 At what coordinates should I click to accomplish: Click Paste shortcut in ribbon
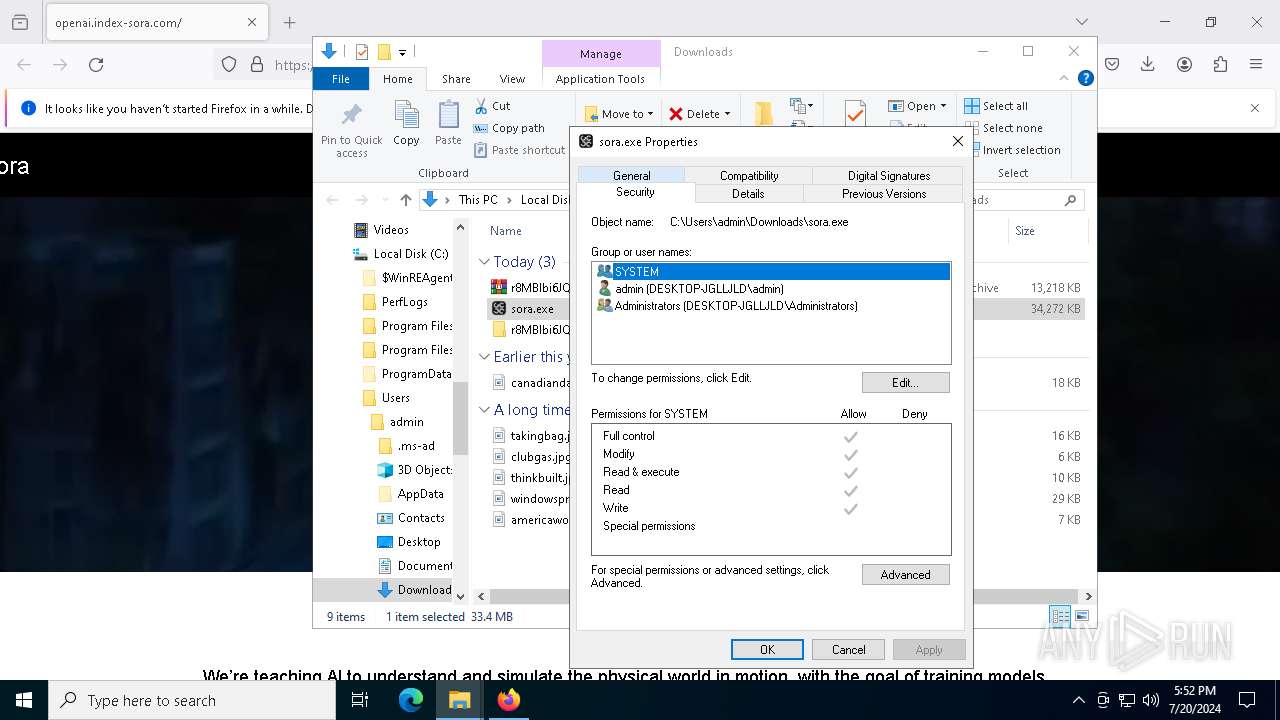[519, 150]
